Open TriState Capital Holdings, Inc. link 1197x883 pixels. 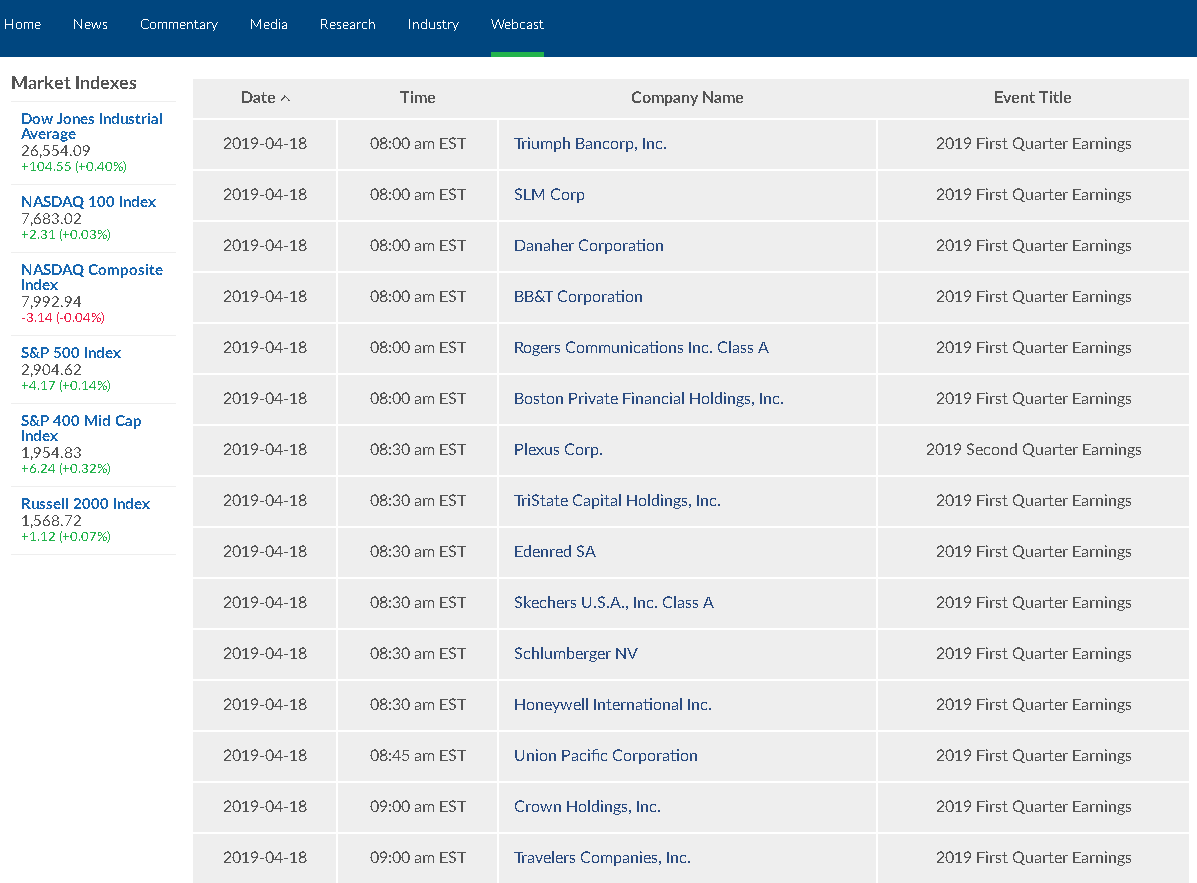pos(617,501)
